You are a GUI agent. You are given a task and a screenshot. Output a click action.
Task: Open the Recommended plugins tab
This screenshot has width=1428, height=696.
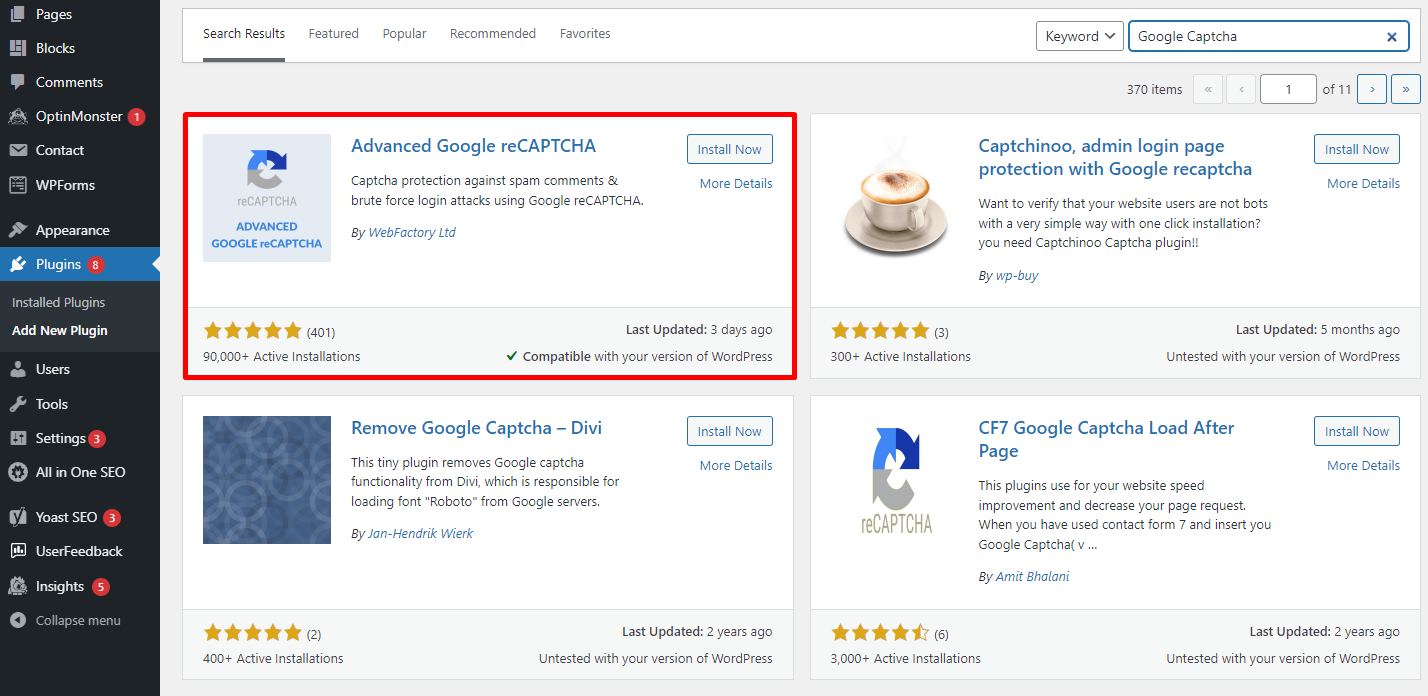[x=493, y=34]
